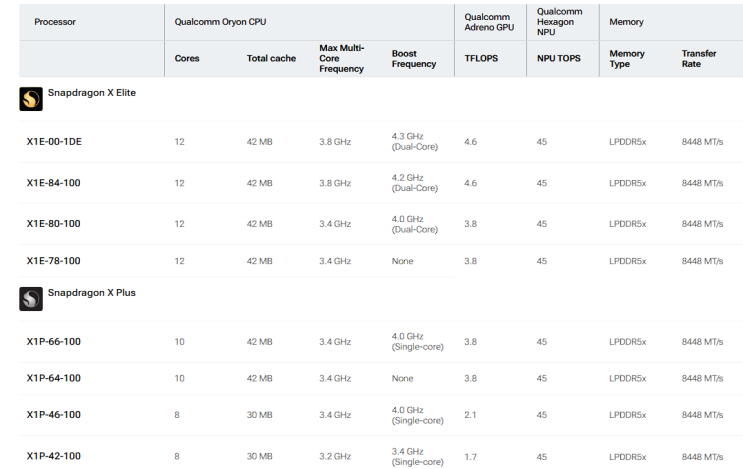Click the Cores column header
Viewport: 743px width, 469px height.
(x=187, y=58)
